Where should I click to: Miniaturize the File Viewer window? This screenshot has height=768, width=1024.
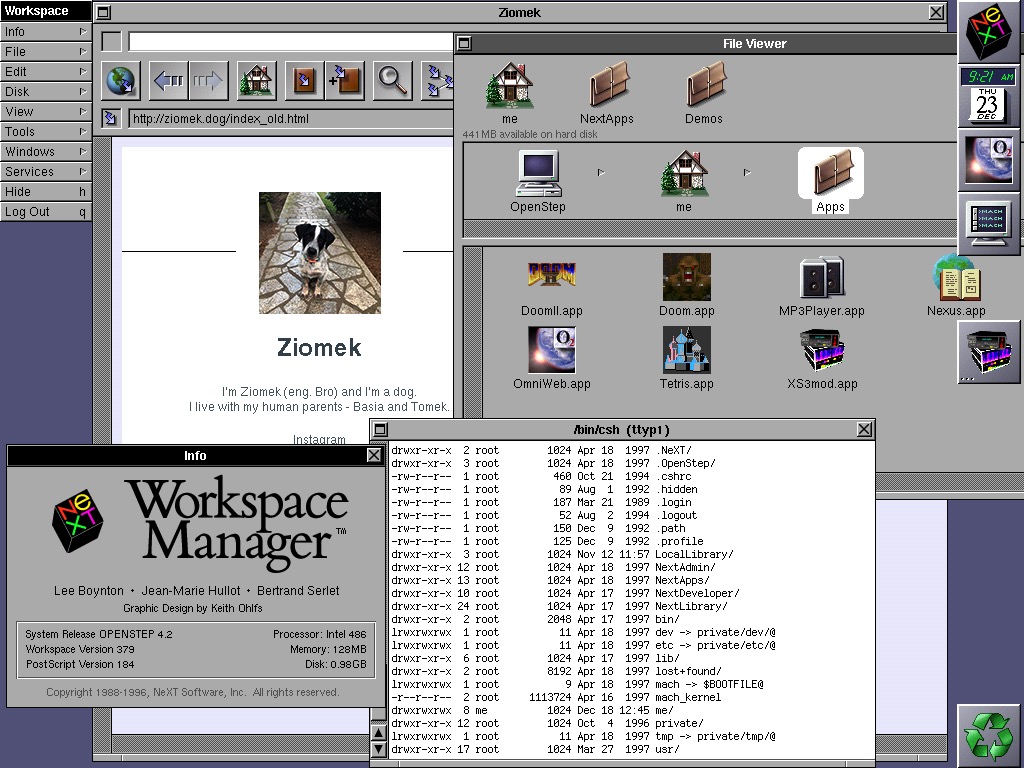tap(464, 44)
